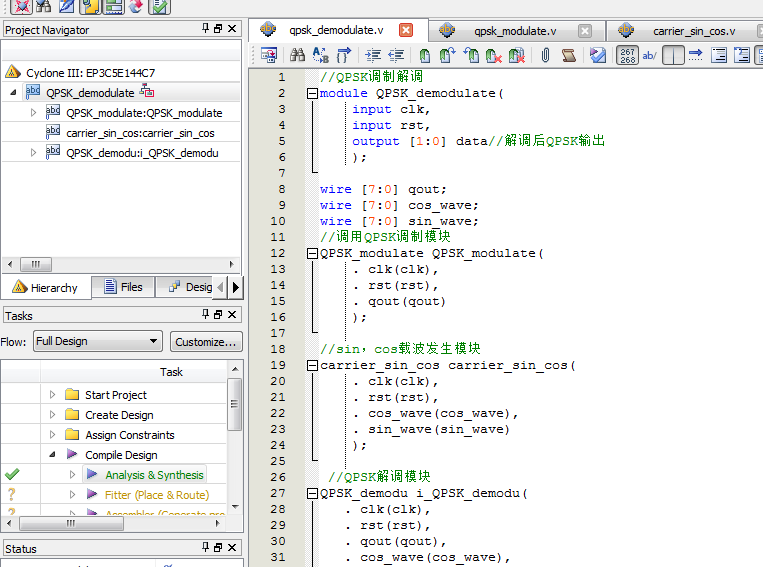The image size is (763, 567).
Task: Open the Flow dropdown showing Full Design
Action: pyautogui.click(x=97, y=341)
